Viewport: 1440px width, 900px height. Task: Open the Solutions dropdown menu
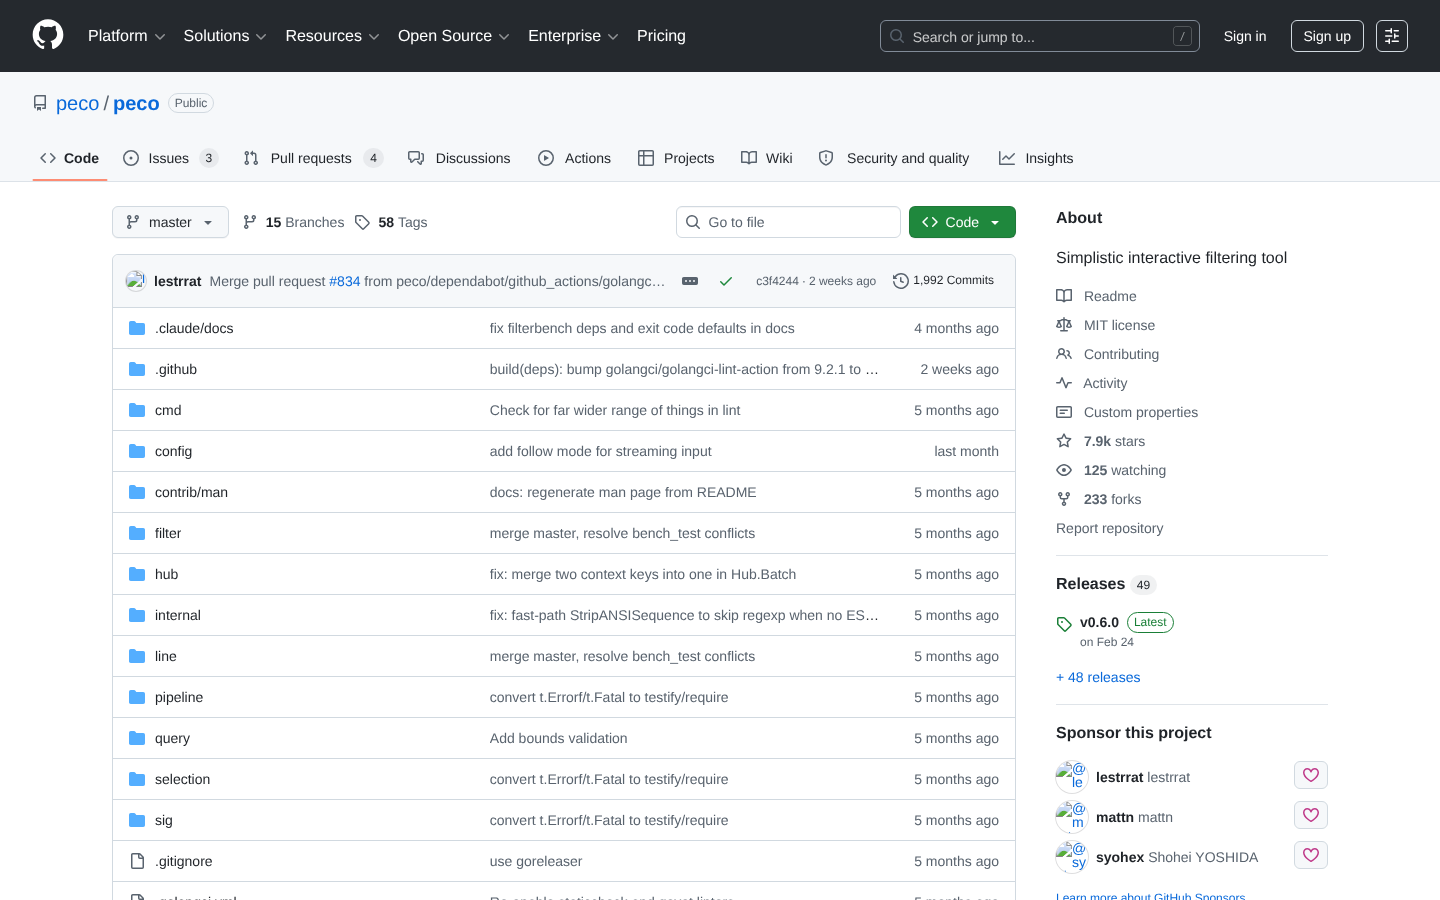click(225, 36)
